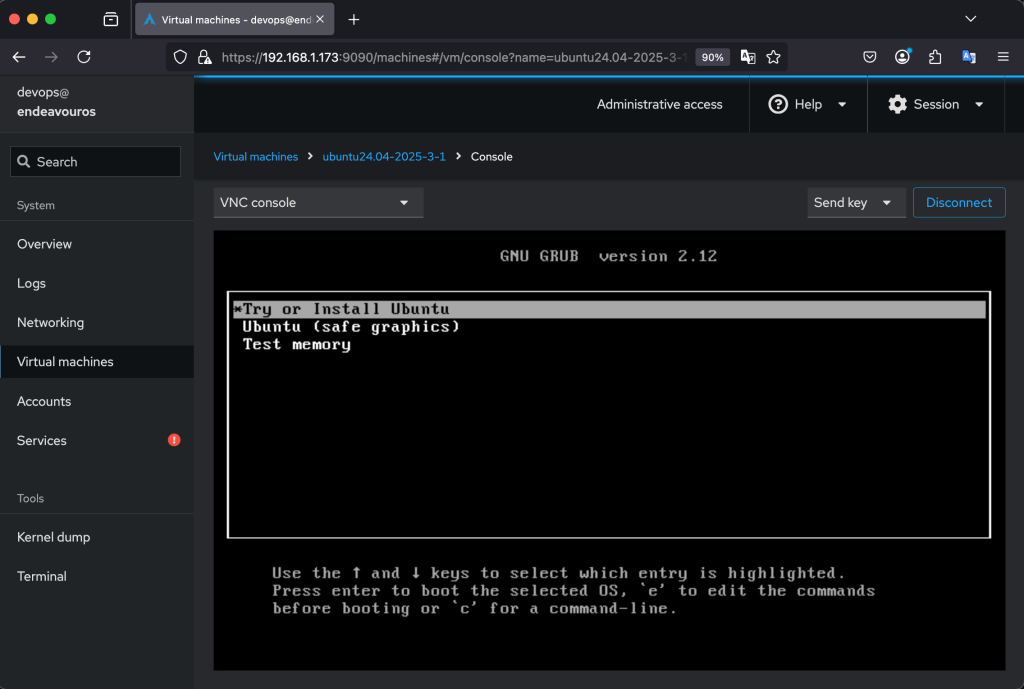Expand the Session menu
This screenshot has height=689, width=1024.
(935, 104)
